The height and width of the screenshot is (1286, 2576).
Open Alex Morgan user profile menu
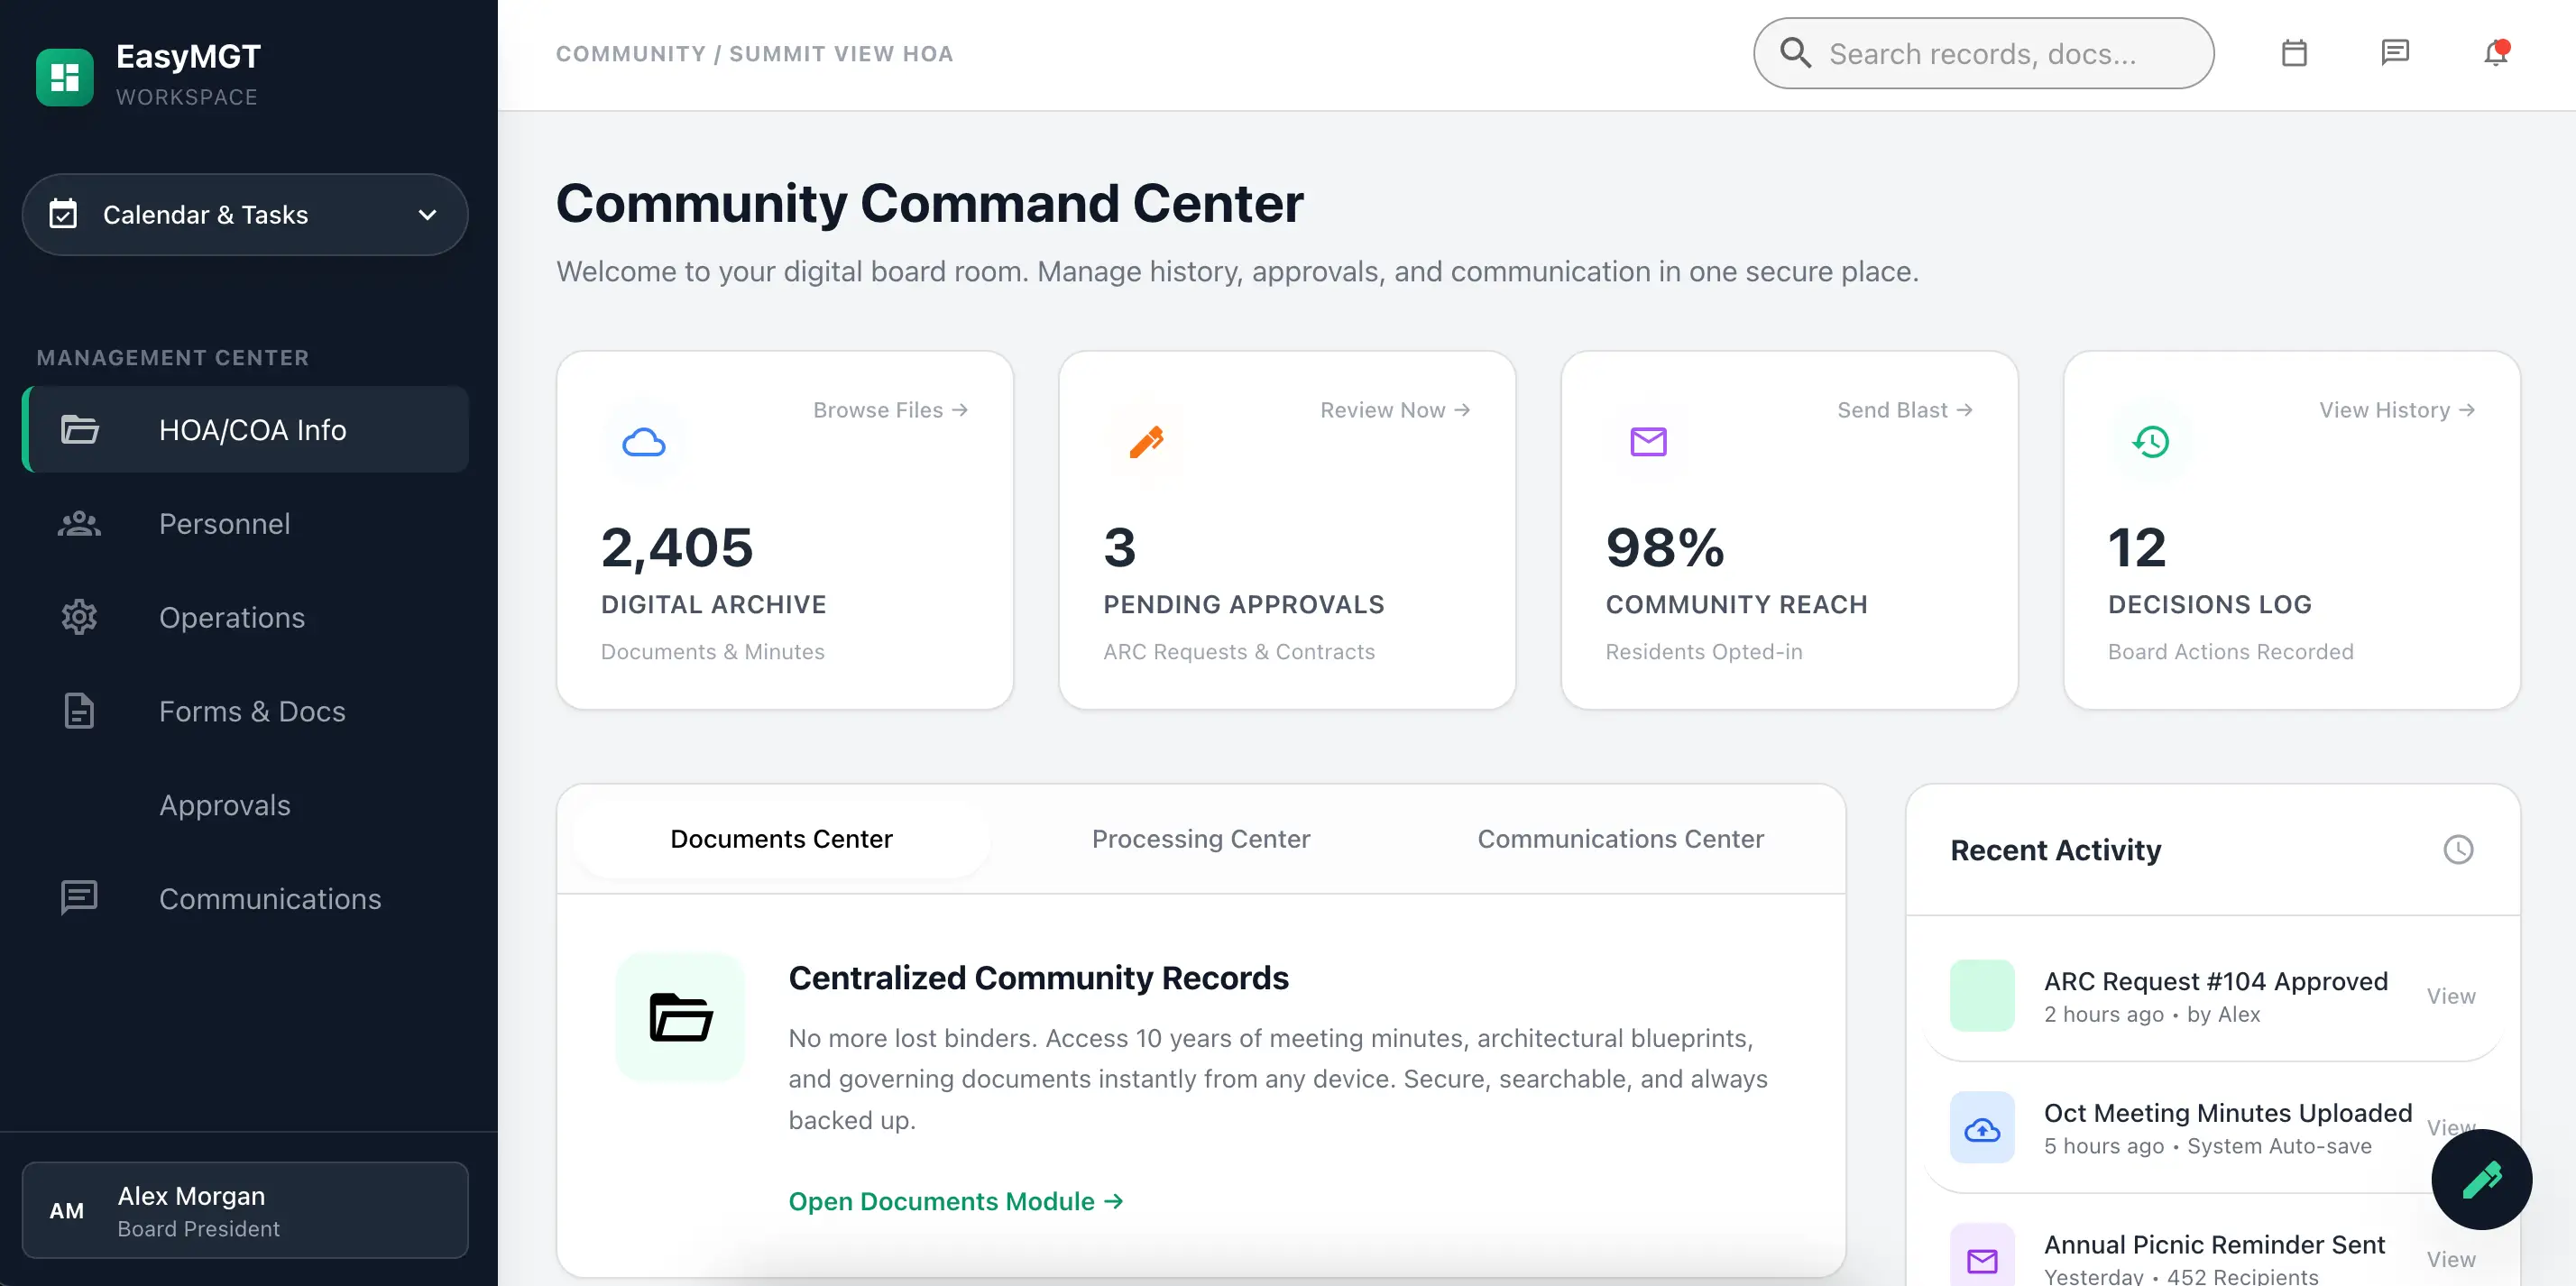point(245,1210)
